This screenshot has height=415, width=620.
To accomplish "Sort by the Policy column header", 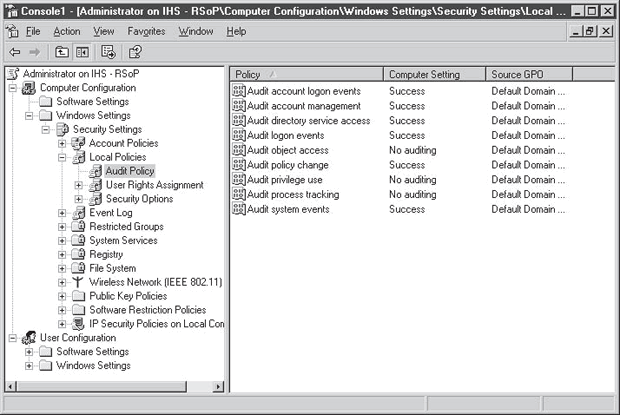I will (x=306, y=74).
